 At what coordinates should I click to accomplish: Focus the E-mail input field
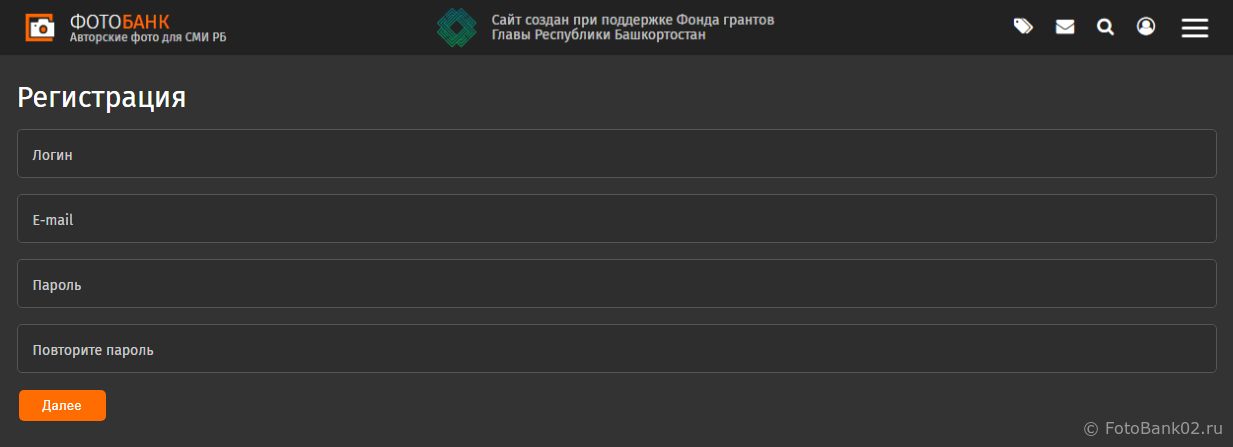(x=616, y=219)
